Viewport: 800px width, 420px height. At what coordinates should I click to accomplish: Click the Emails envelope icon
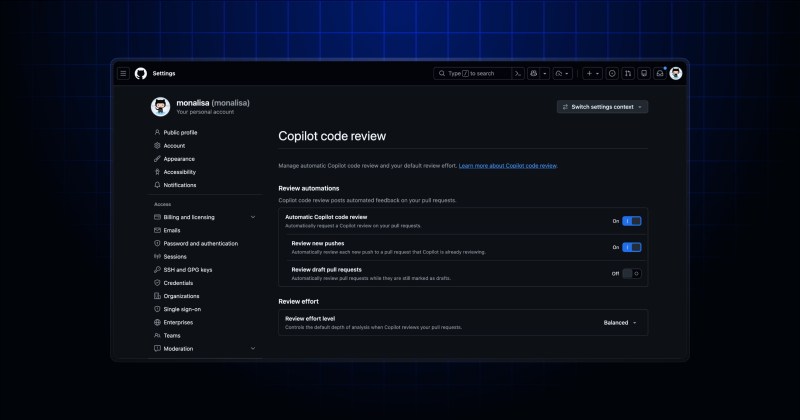[157, 230]
